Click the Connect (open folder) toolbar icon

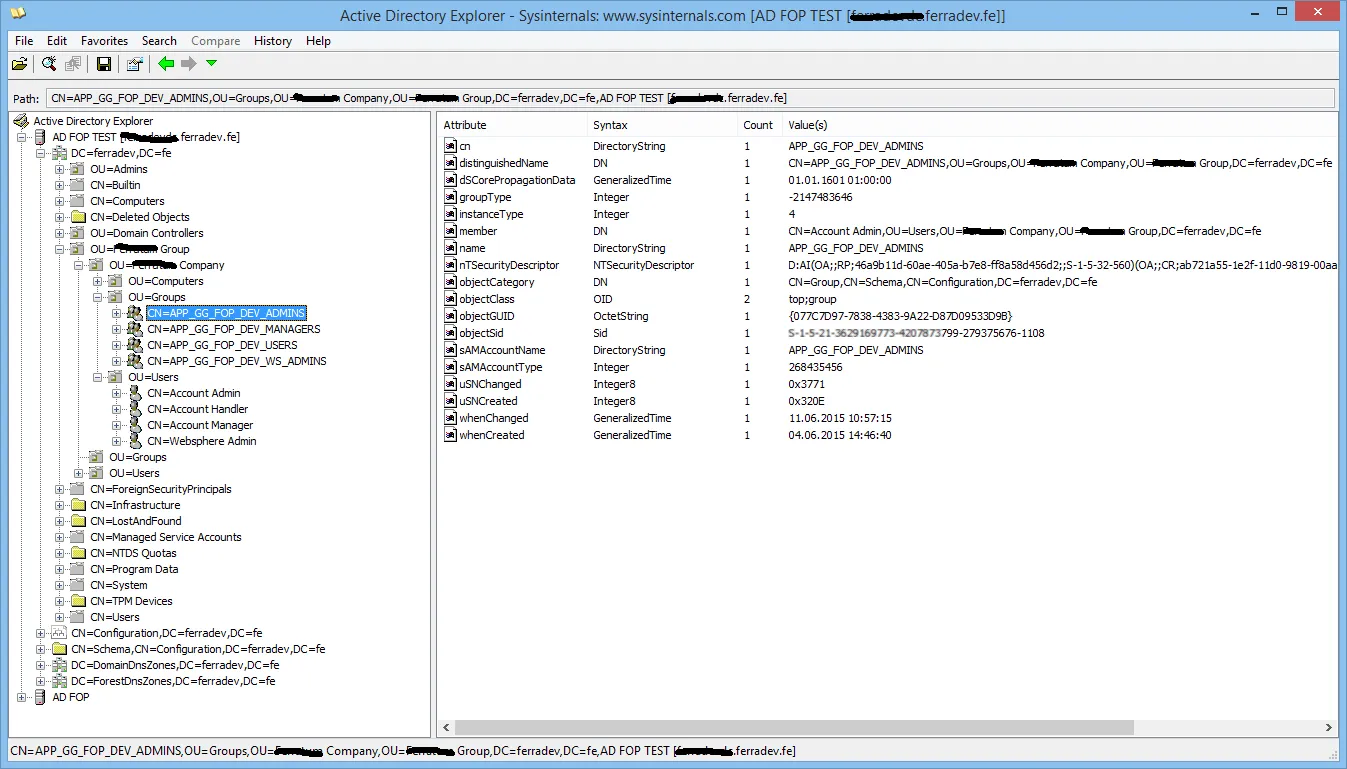[19, 64]
